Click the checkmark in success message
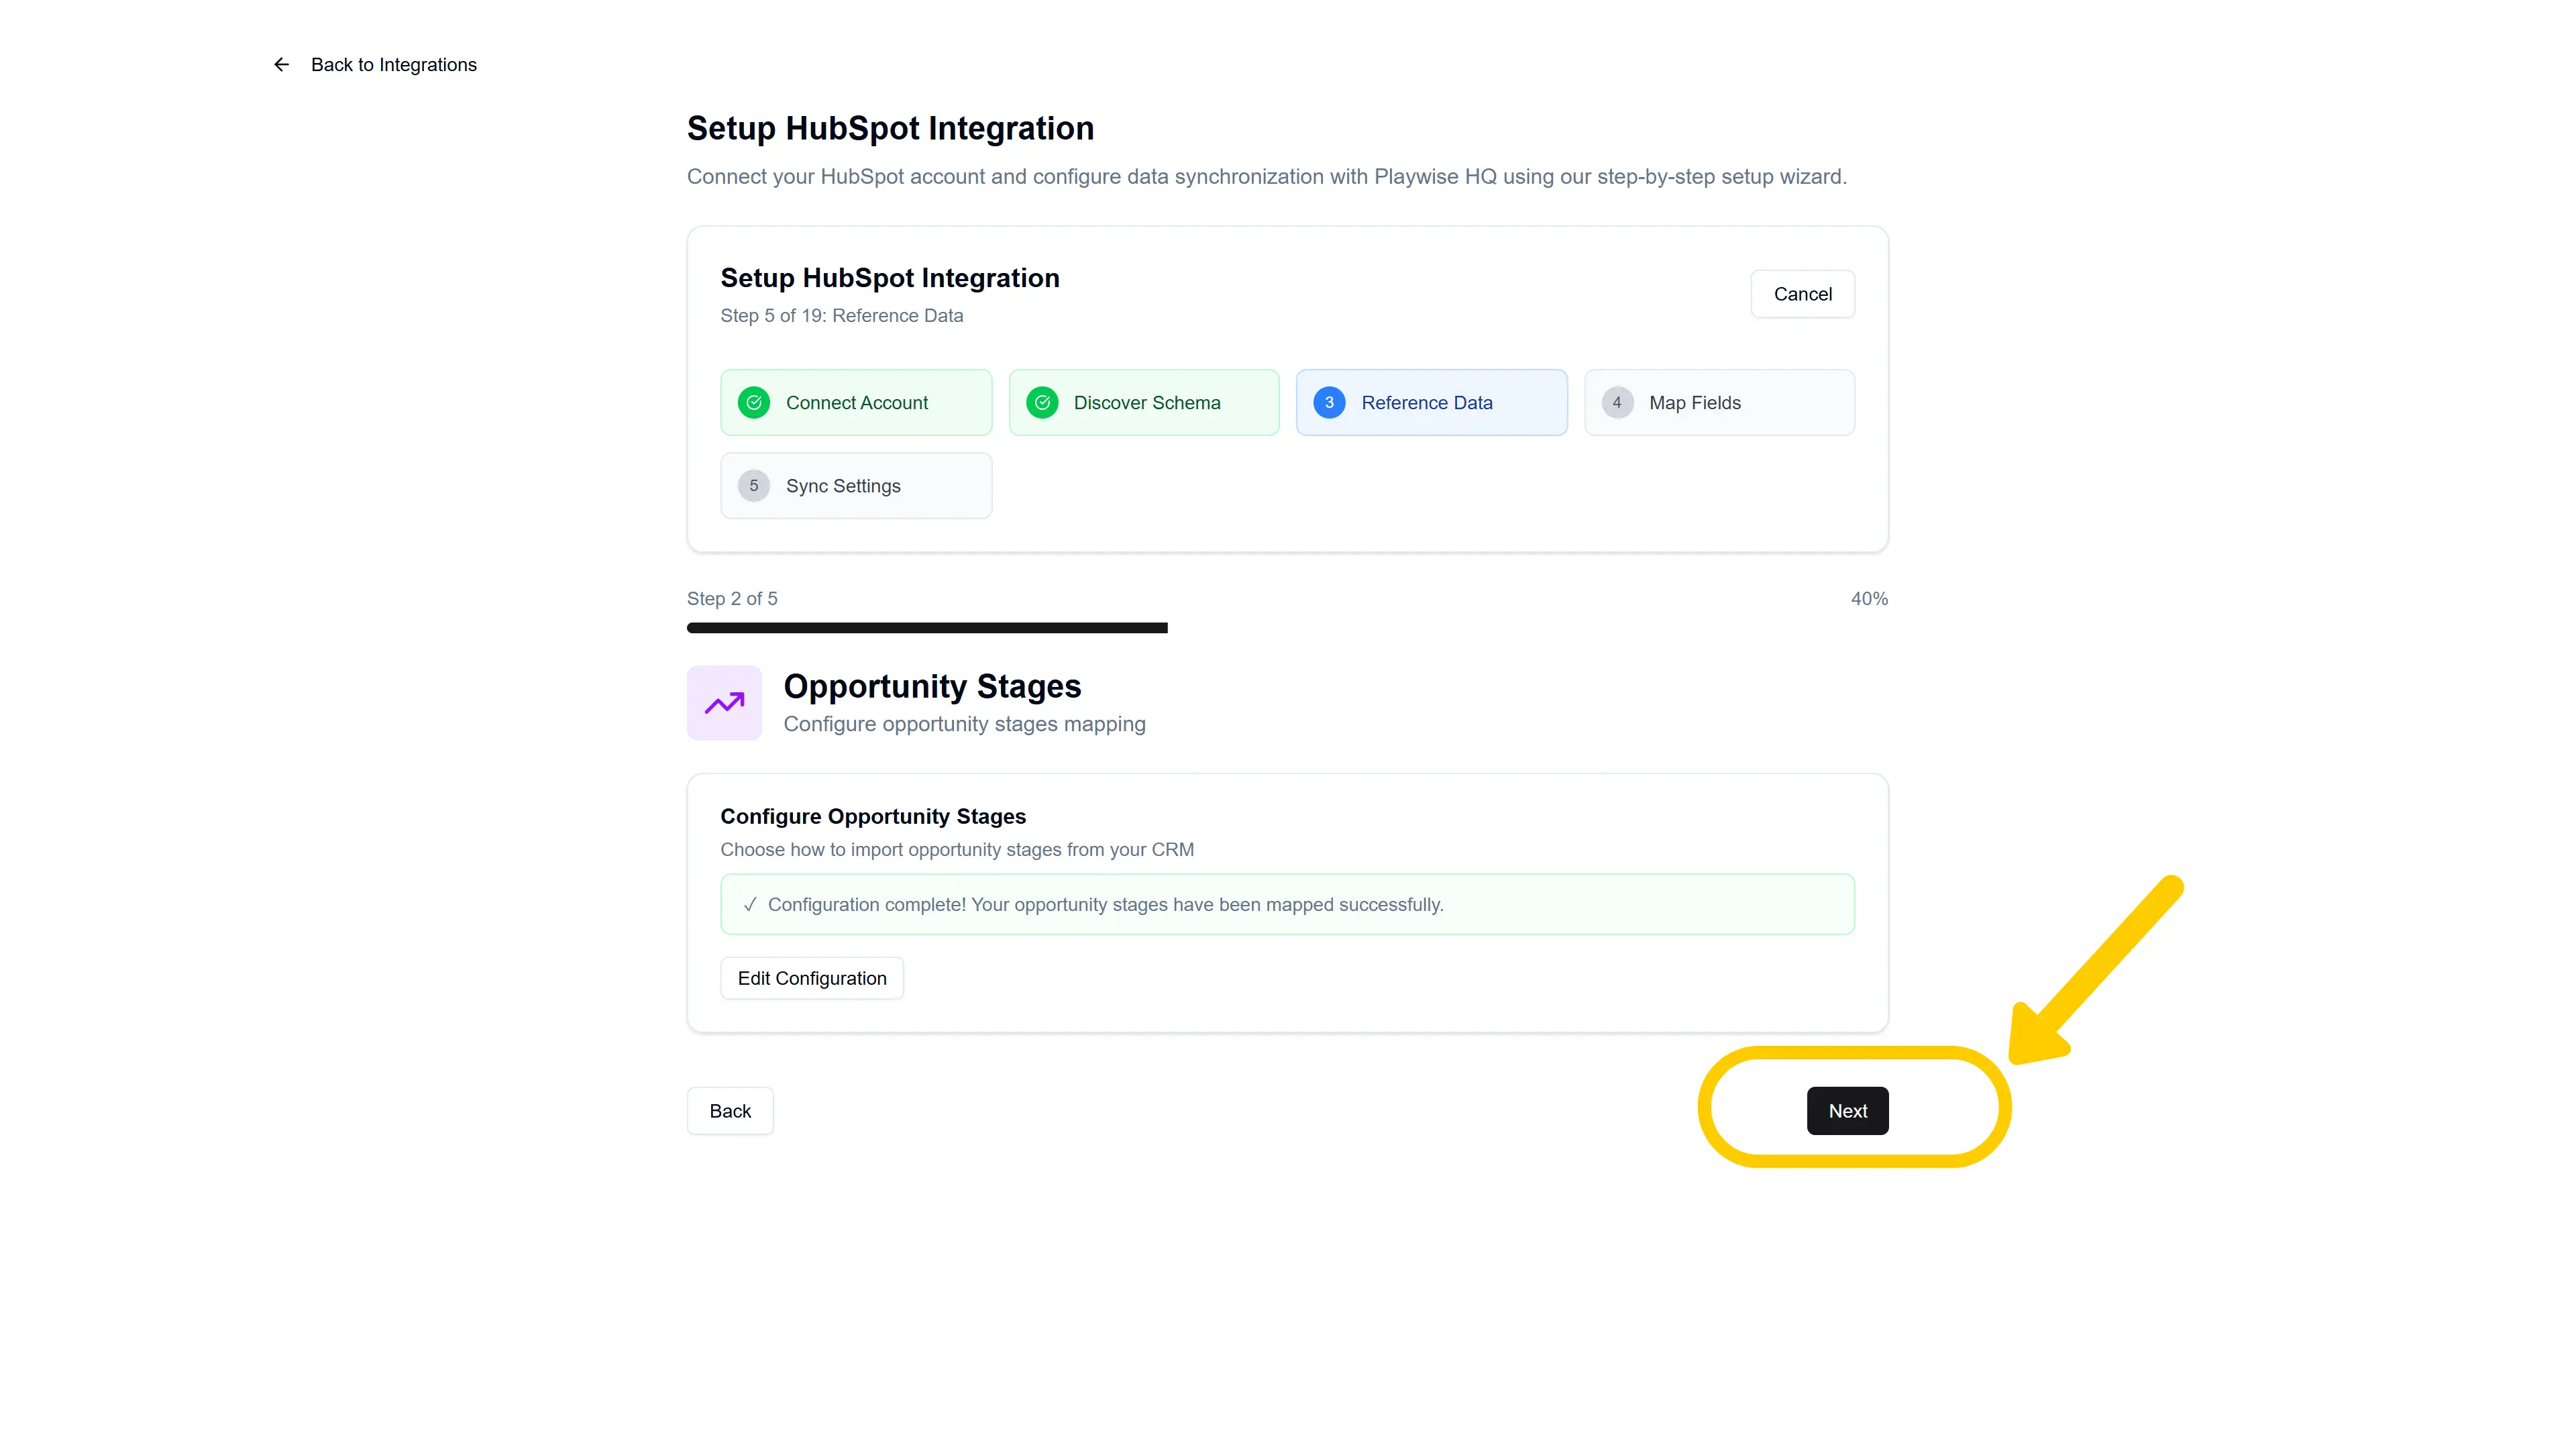This screenshot has height=1449, width=2576. tap(750, 905)
